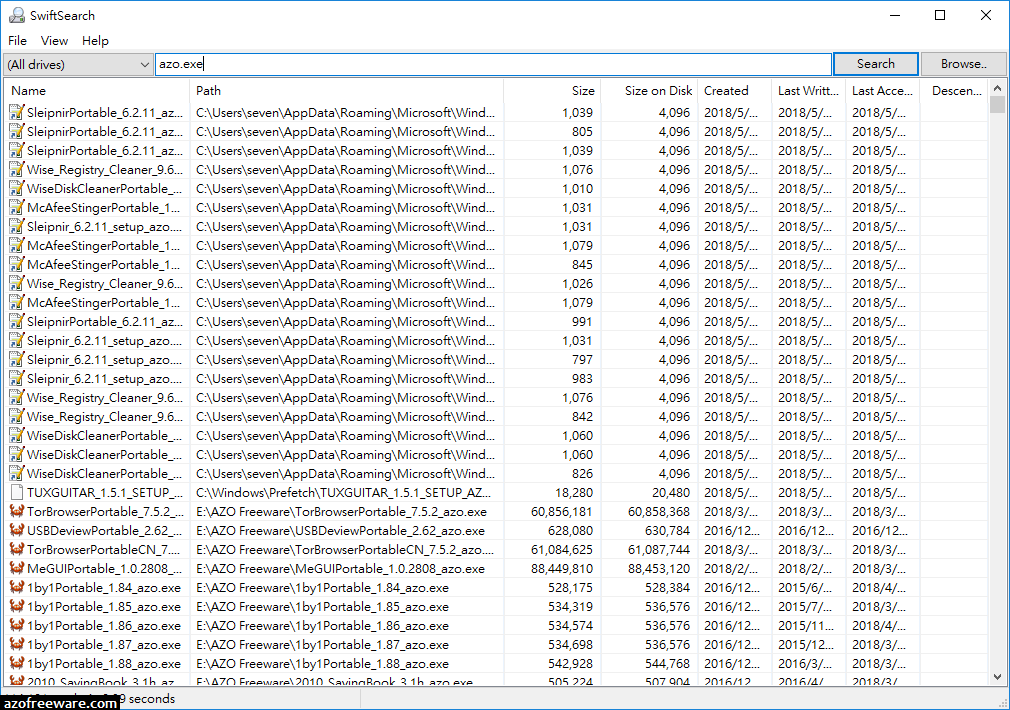Image resolution: width=1010 pixels, height=710 pixels.
Task: Click the MeGUIPortable_1.0.2808 file icon
Action: coord(17,568)
